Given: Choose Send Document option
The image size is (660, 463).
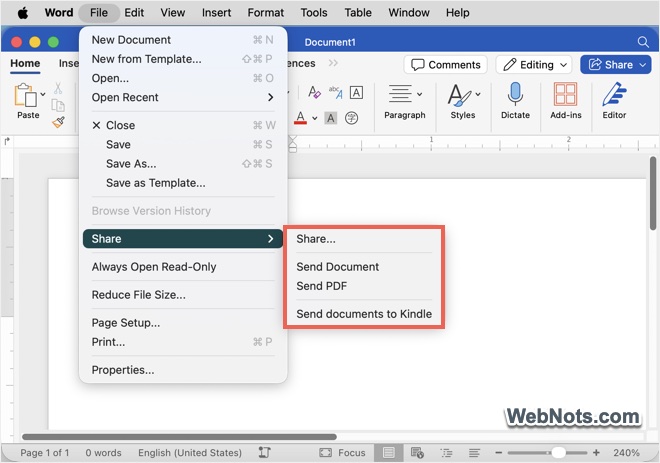Looking at the screenshot, I should pyautogui.click(x=364, y=267).
